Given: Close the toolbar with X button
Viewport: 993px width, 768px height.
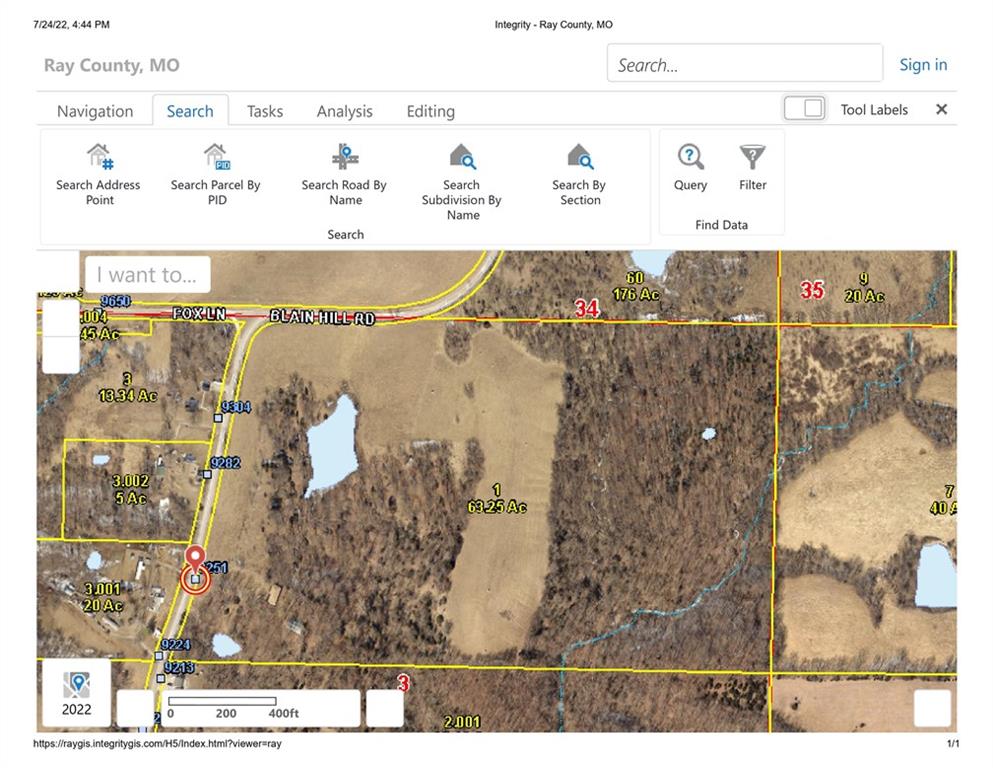Looking at the screenshot, I should tap(942, 109).
